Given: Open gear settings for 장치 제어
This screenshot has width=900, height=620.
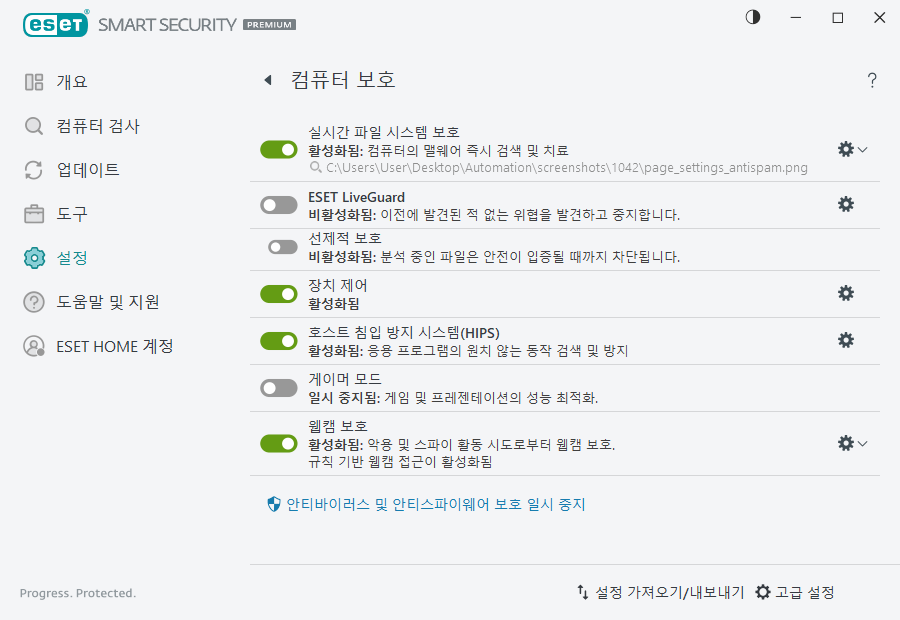Looking at the screenshot, I should (x=846, y=294).
